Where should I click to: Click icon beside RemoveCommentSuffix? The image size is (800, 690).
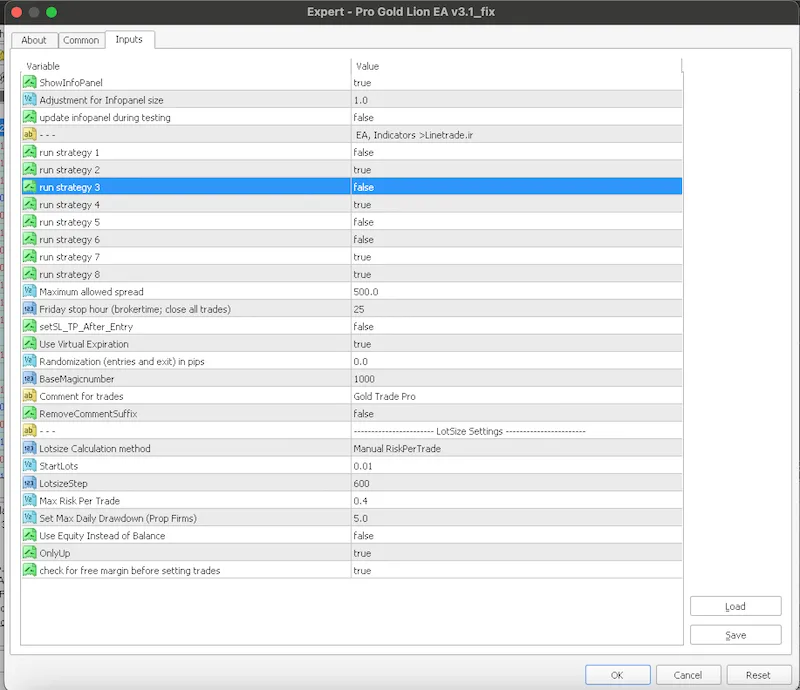click(x=30, y=413)
